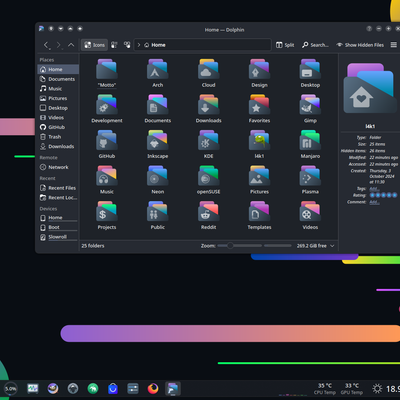This screenshot has width=400, height=400.
Task: Select the openSUSE folder icon
Action: [x=208, y=176]
